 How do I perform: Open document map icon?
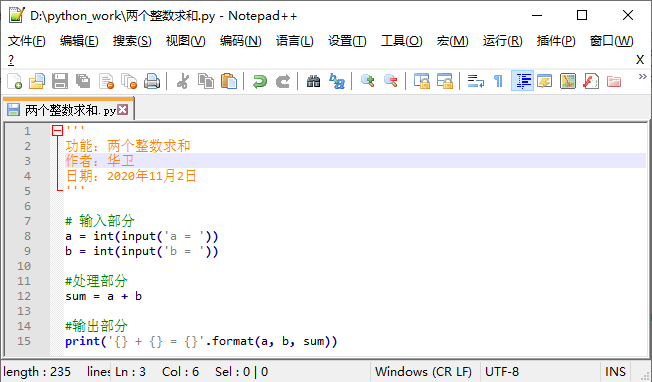(568, 81)
